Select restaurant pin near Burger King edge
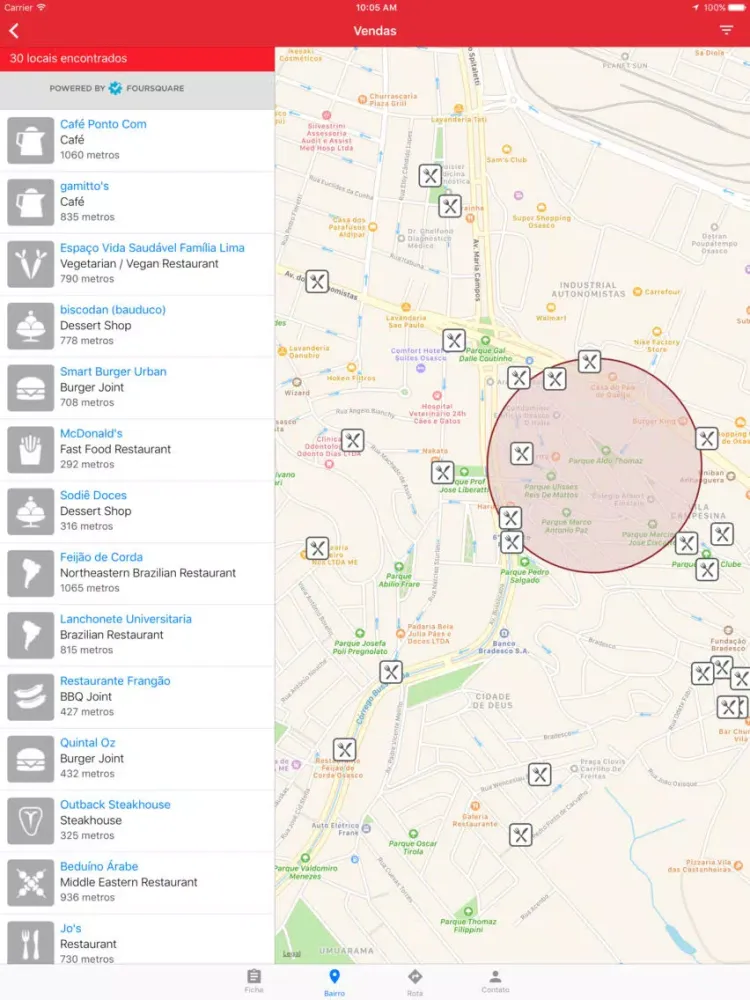 707,438
